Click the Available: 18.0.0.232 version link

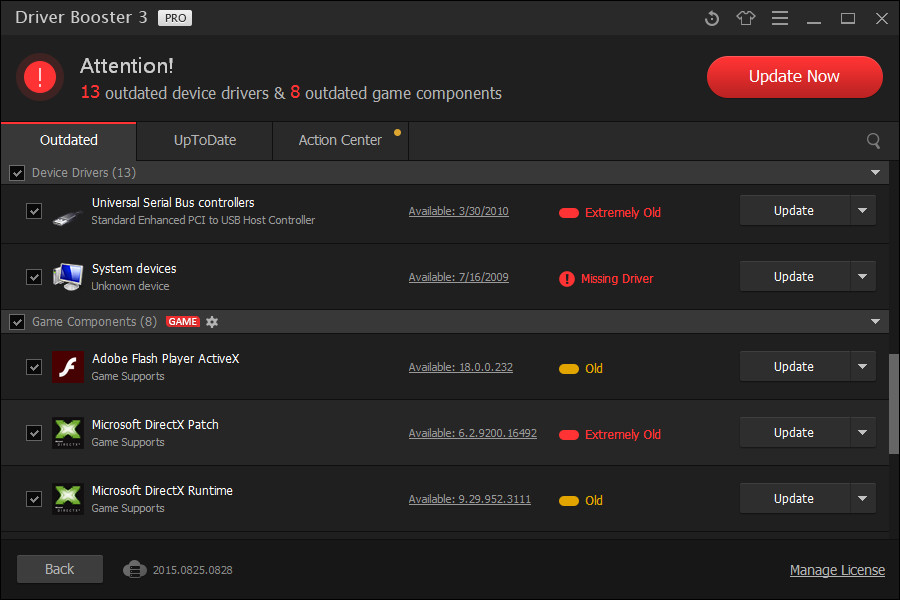[460, 367]
